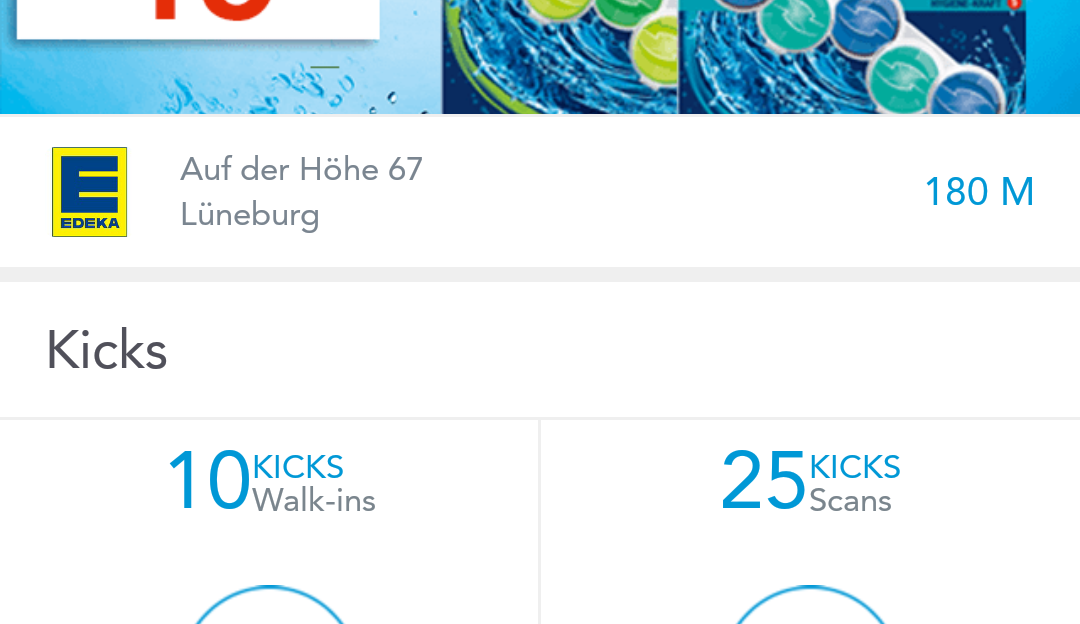Click the 180 M distance label
Screen dimensions: 1080x624
tap(979, 191)
